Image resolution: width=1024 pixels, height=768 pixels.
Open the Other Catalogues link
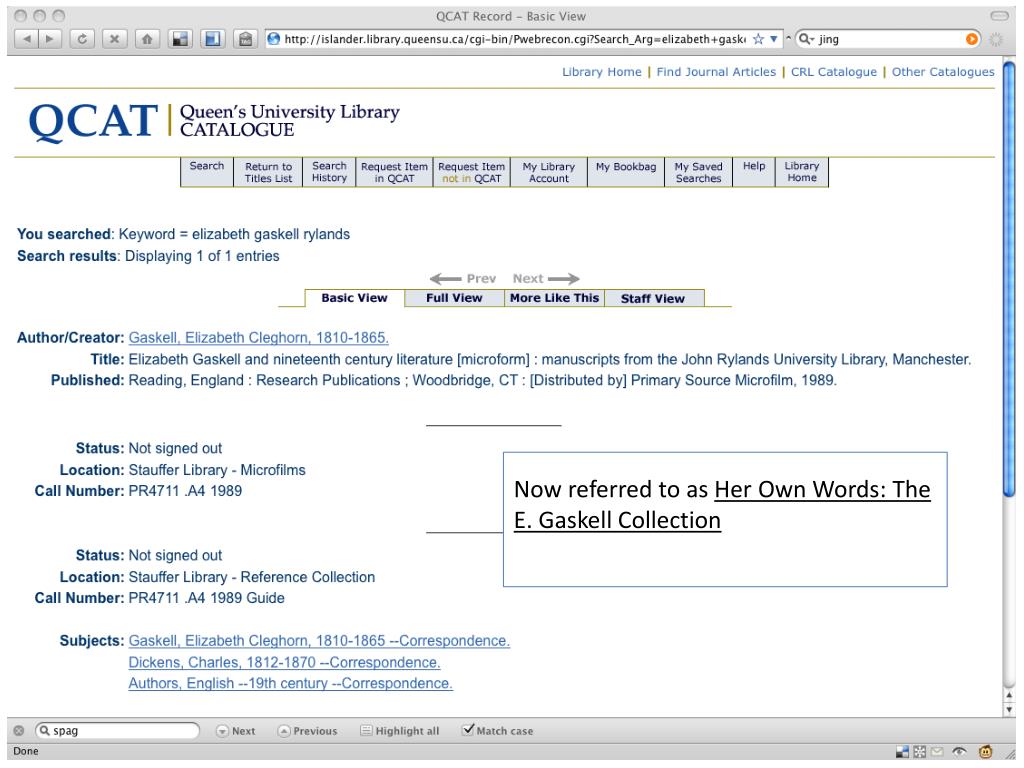(942, 72)
